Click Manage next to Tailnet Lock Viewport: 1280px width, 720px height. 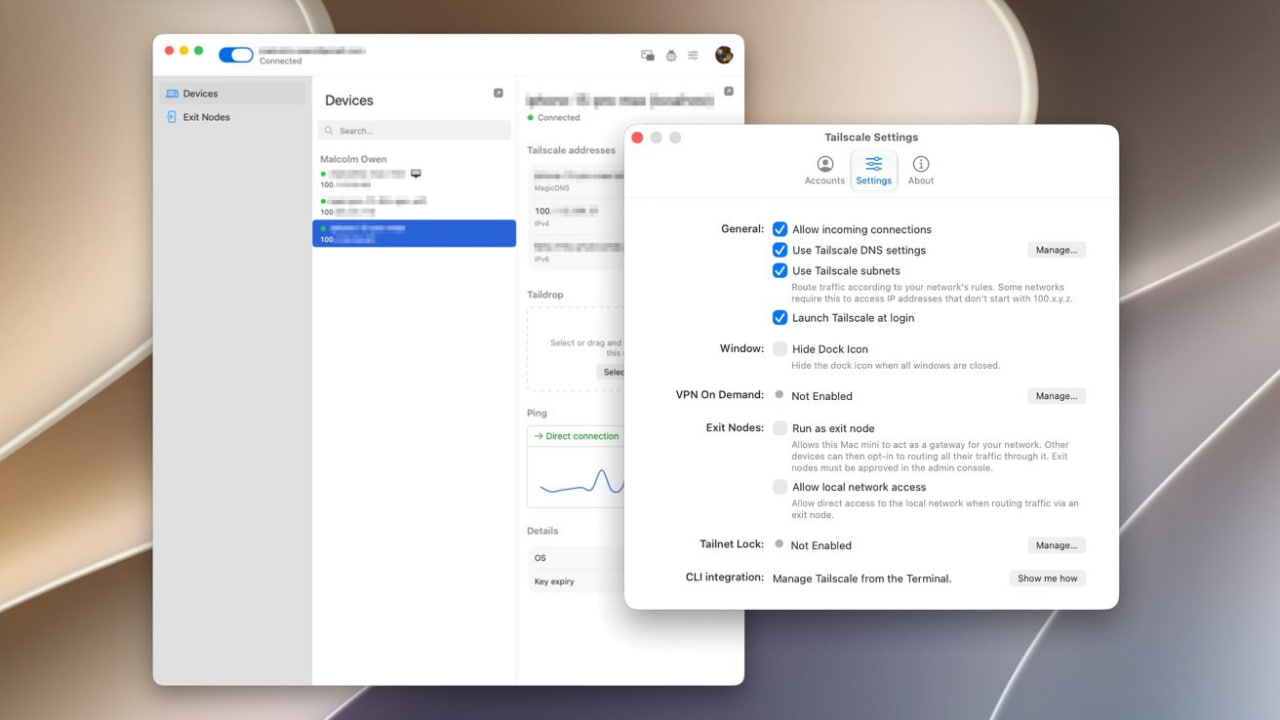pyautogui.click(x=1056, y=545)
